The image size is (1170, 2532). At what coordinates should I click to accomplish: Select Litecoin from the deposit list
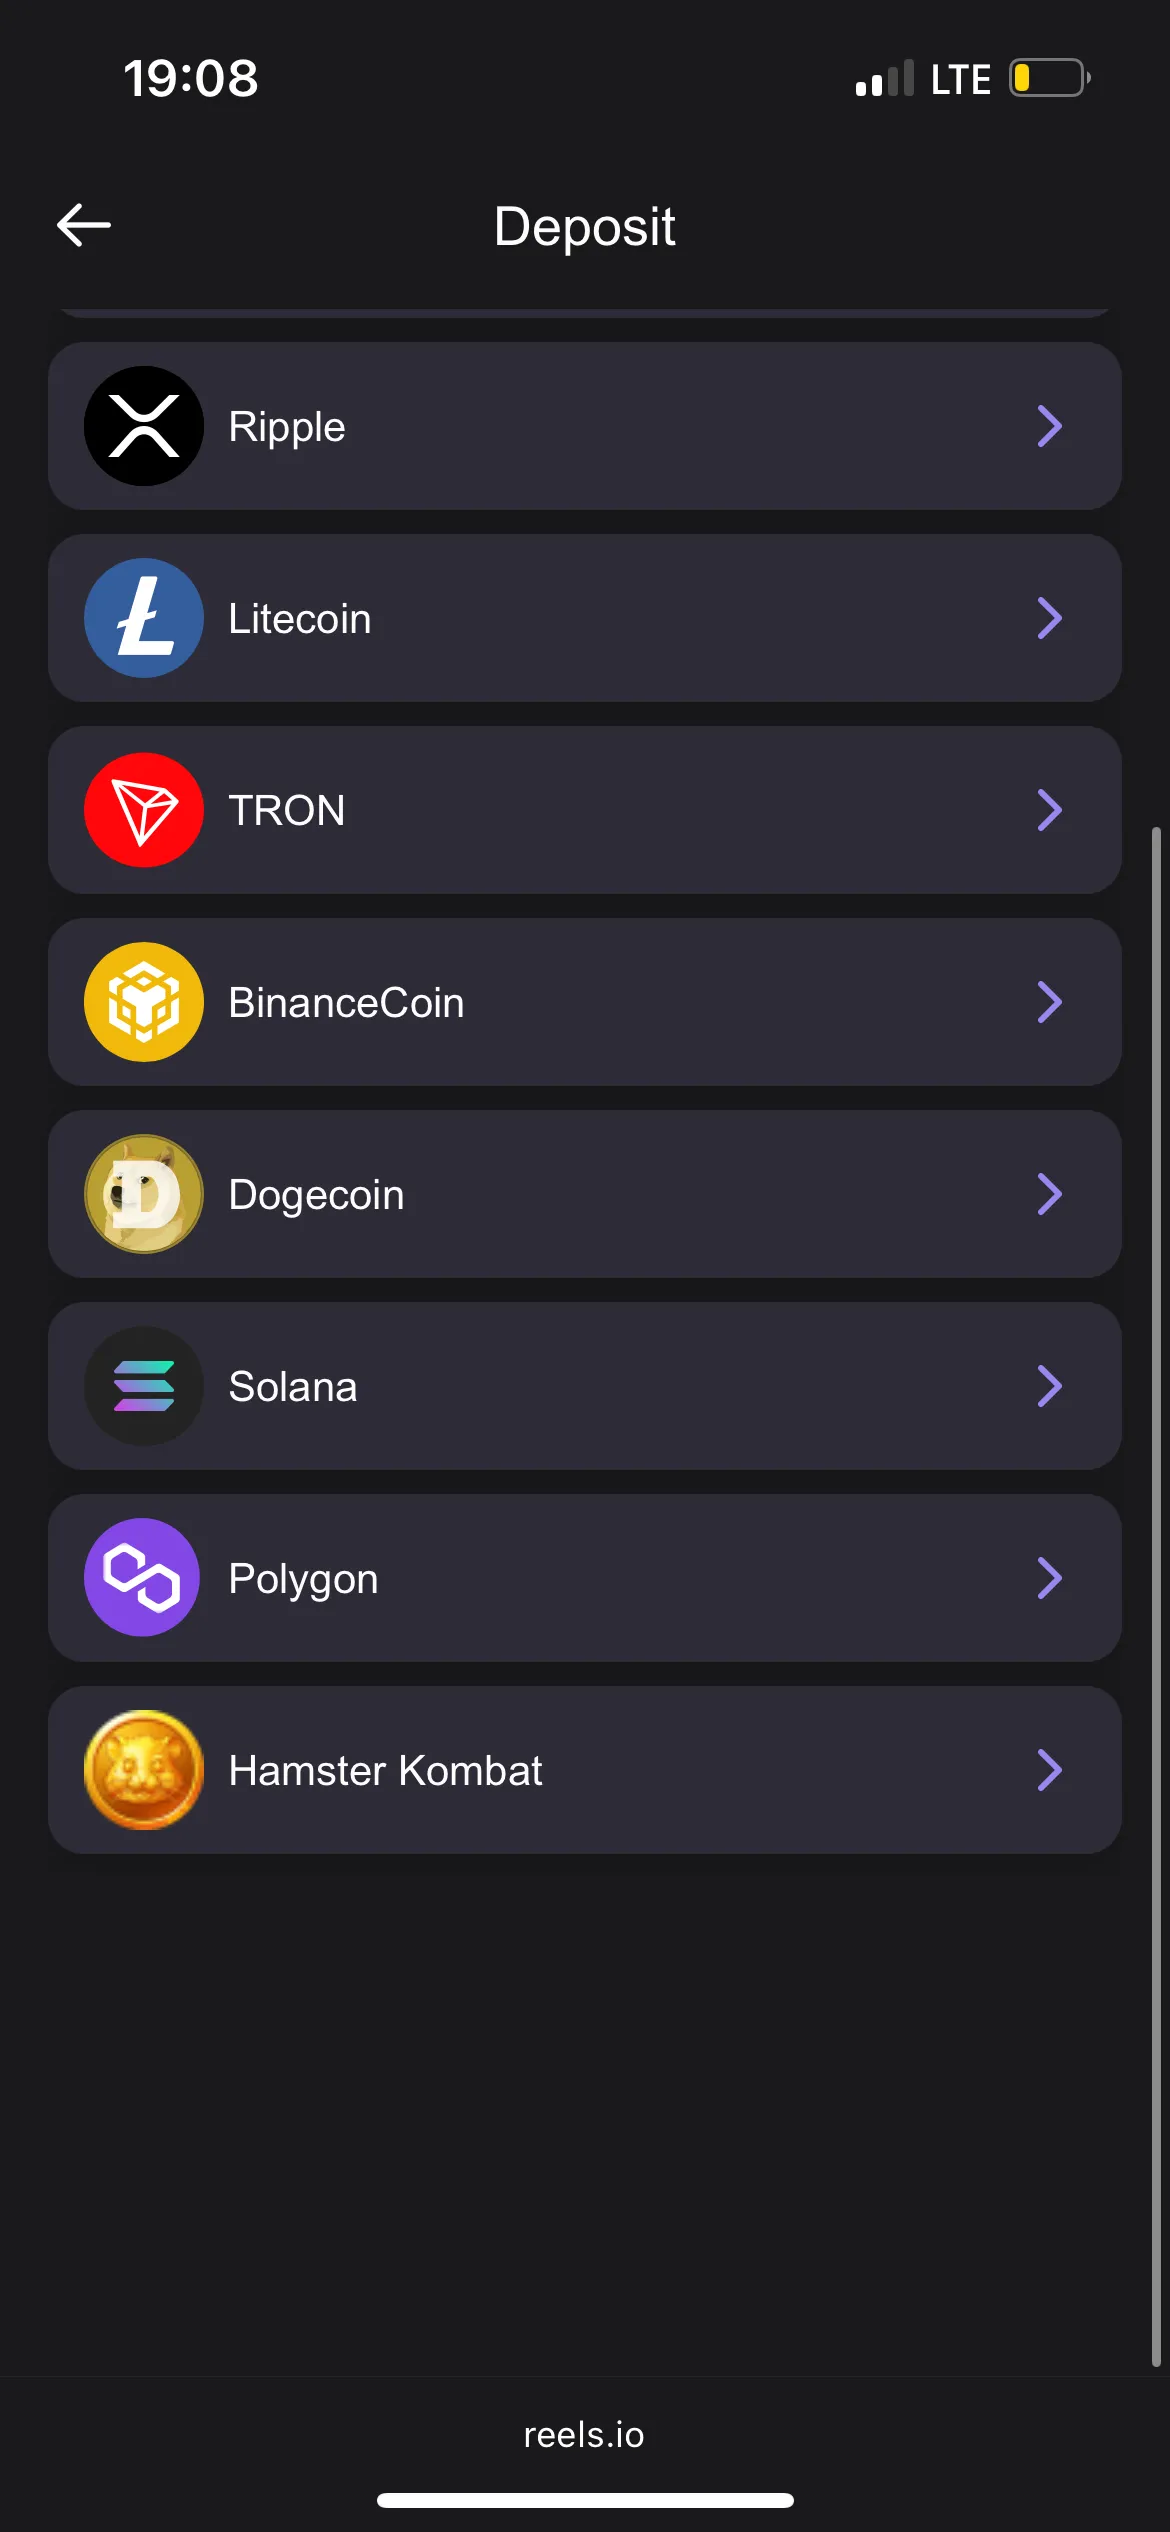pyautogui.click(x=300, y=619)
